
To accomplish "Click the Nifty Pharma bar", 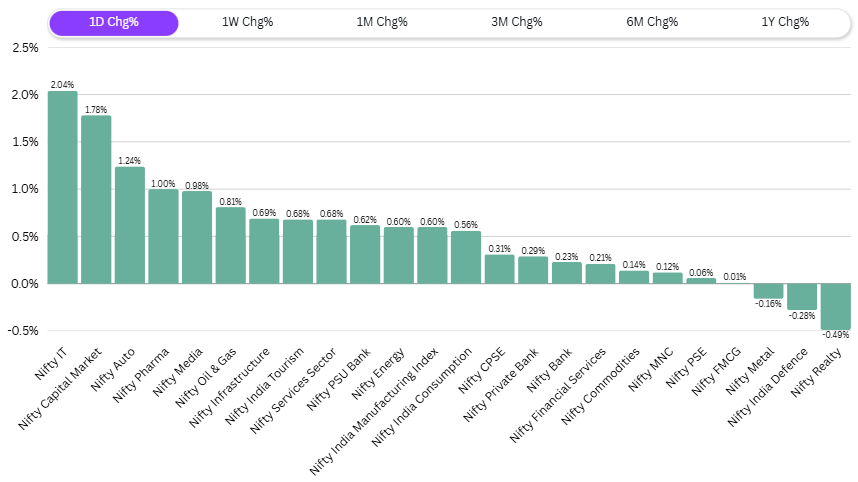I will (163, 237).
